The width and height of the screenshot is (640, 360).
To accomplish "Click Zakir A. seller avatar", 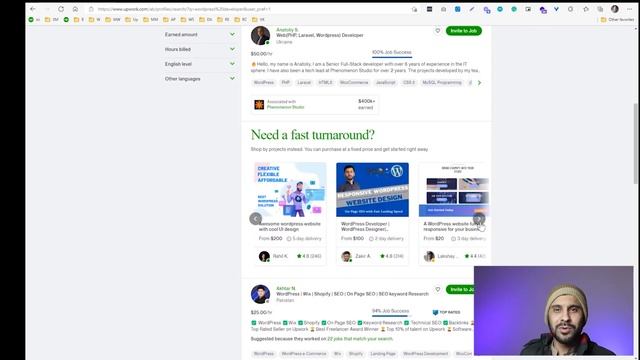I will click(x=347, y=256).
